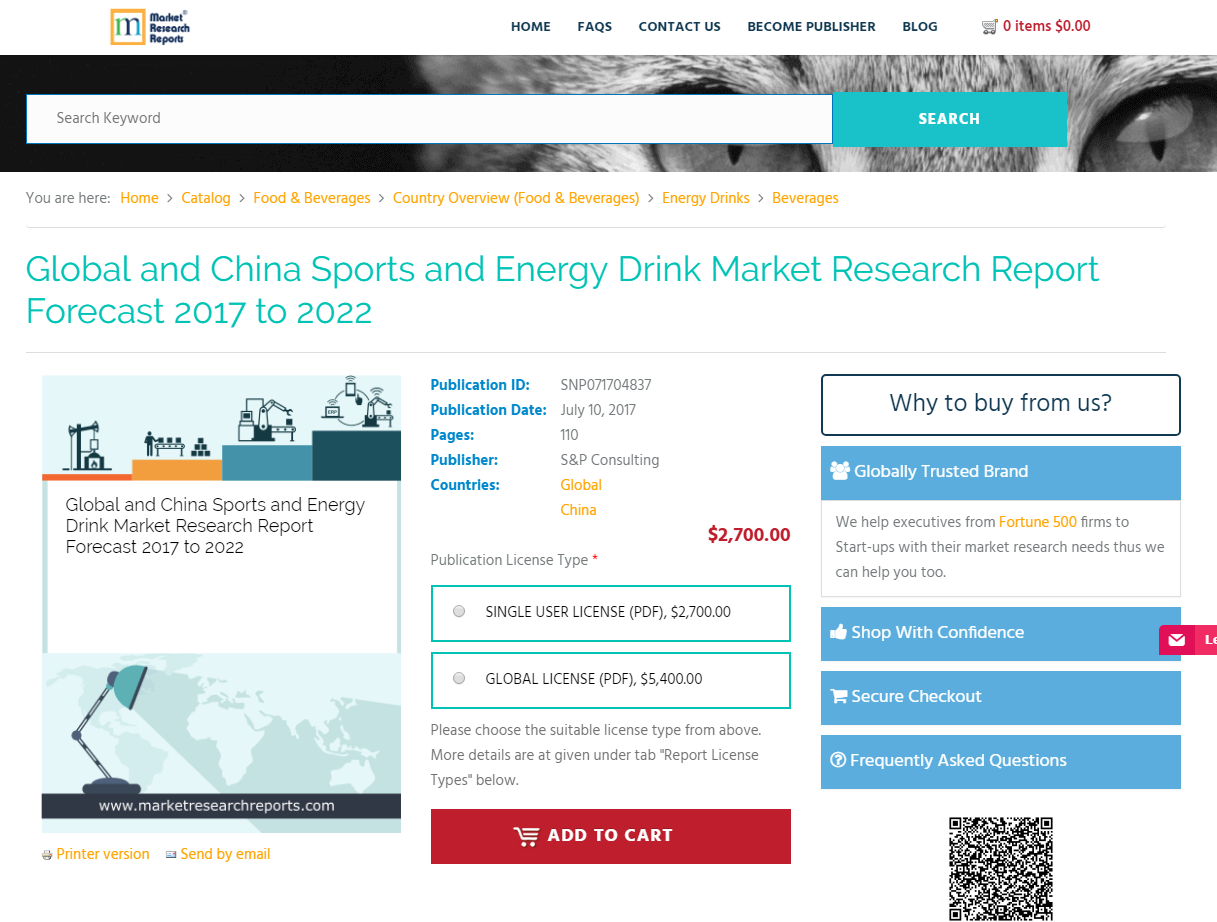The image size is (1217, 922).
Task: Open Printer version link
Action: coord(103,854)
